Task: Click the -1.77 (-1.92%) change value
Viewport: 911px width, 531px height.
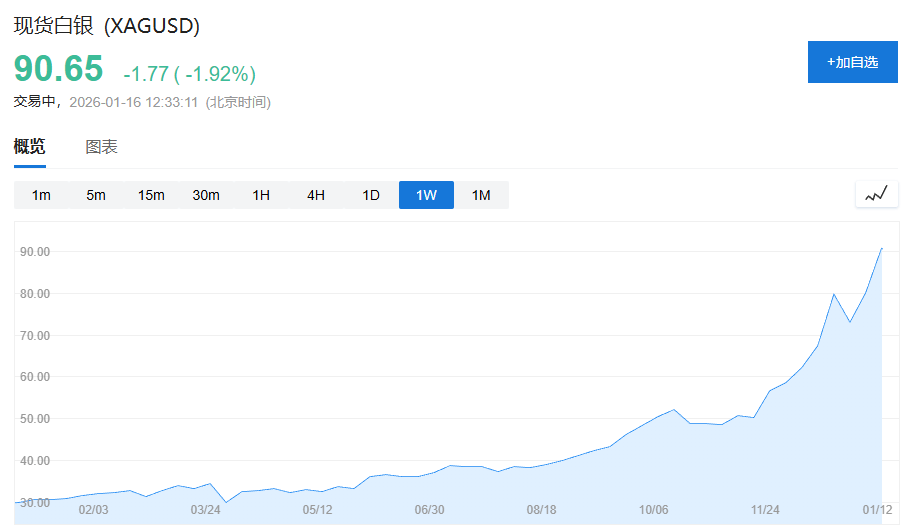Action: point(189,74)
